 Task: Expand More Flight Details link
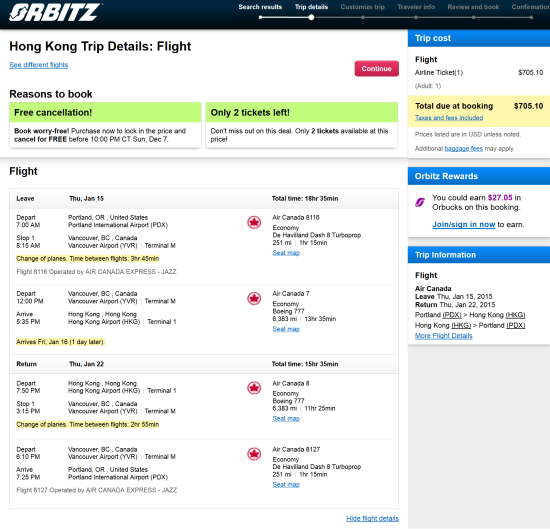tap(444, 336)
